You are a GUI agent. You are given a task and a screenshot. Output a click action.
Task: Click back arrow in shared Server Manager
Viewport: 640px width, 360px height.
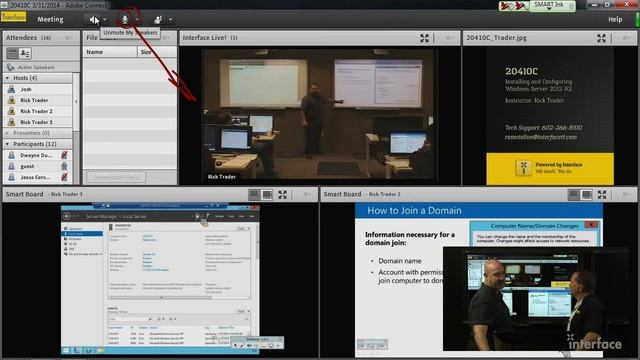click(x=67, y=216)
